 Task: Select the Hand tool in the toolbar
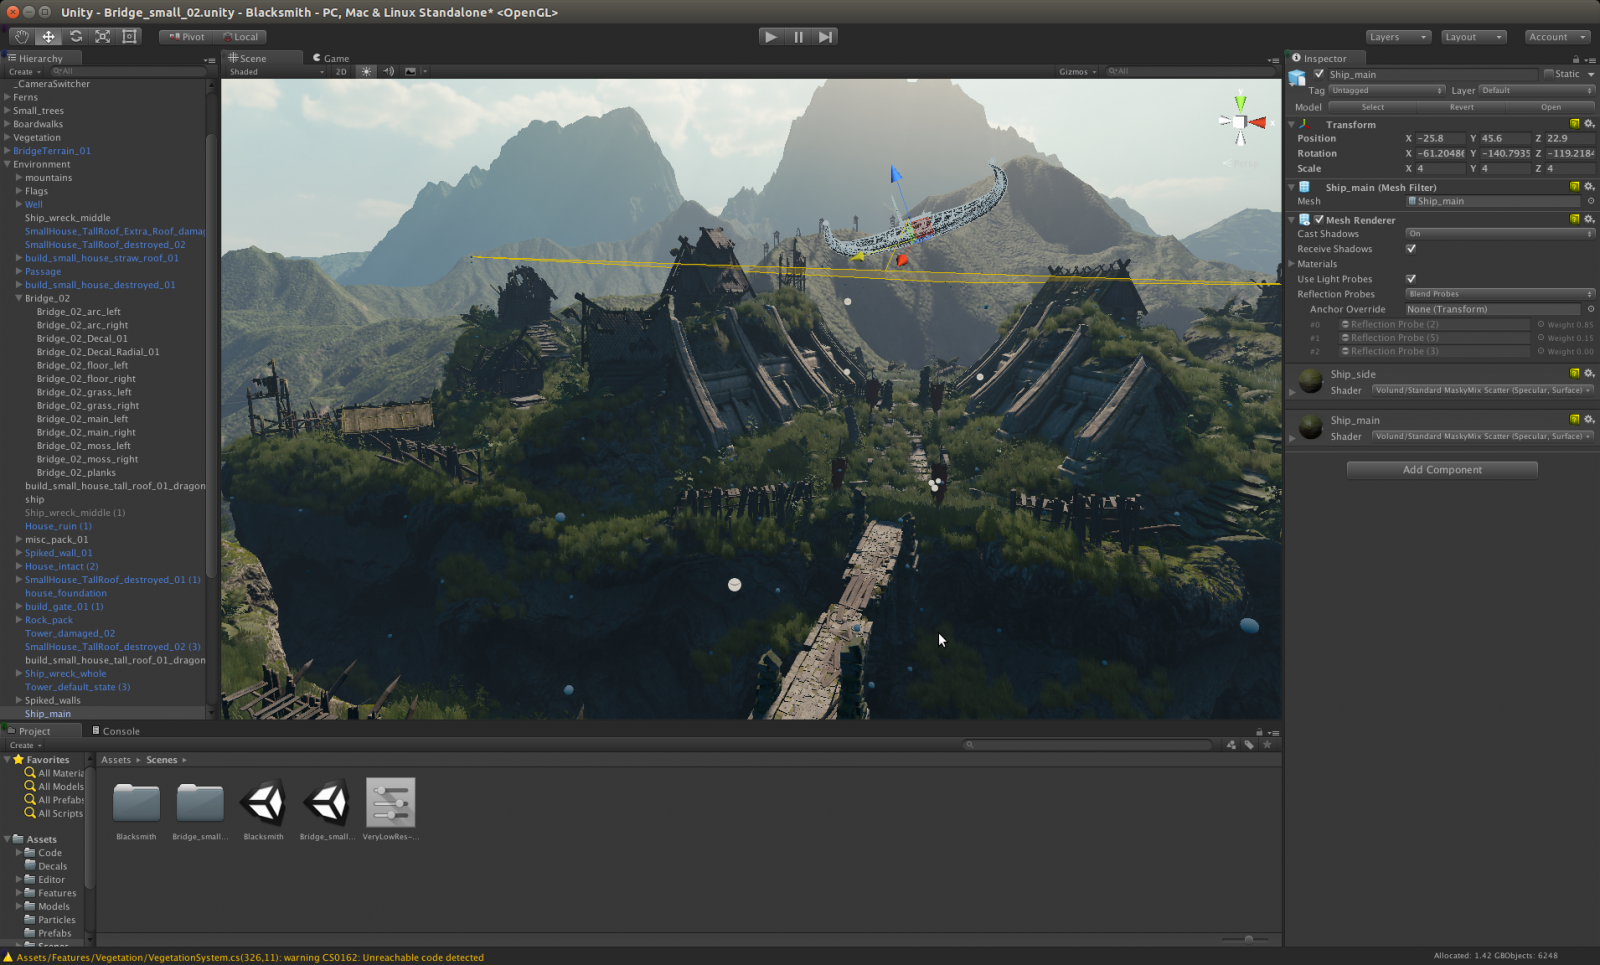click(x=21, y=36)
